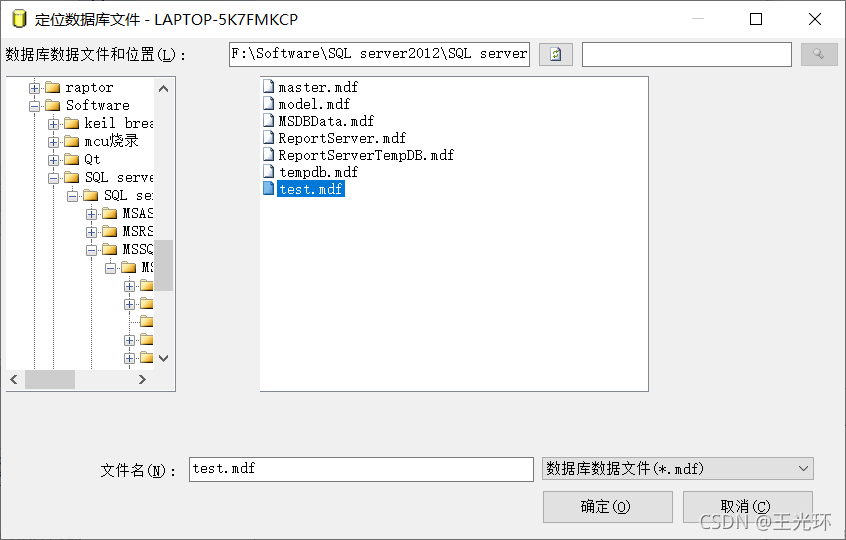The width and height of the screenshot is (846, 540).
Task: Click the mcu烧录 folder icon
Action: [71, 141]
